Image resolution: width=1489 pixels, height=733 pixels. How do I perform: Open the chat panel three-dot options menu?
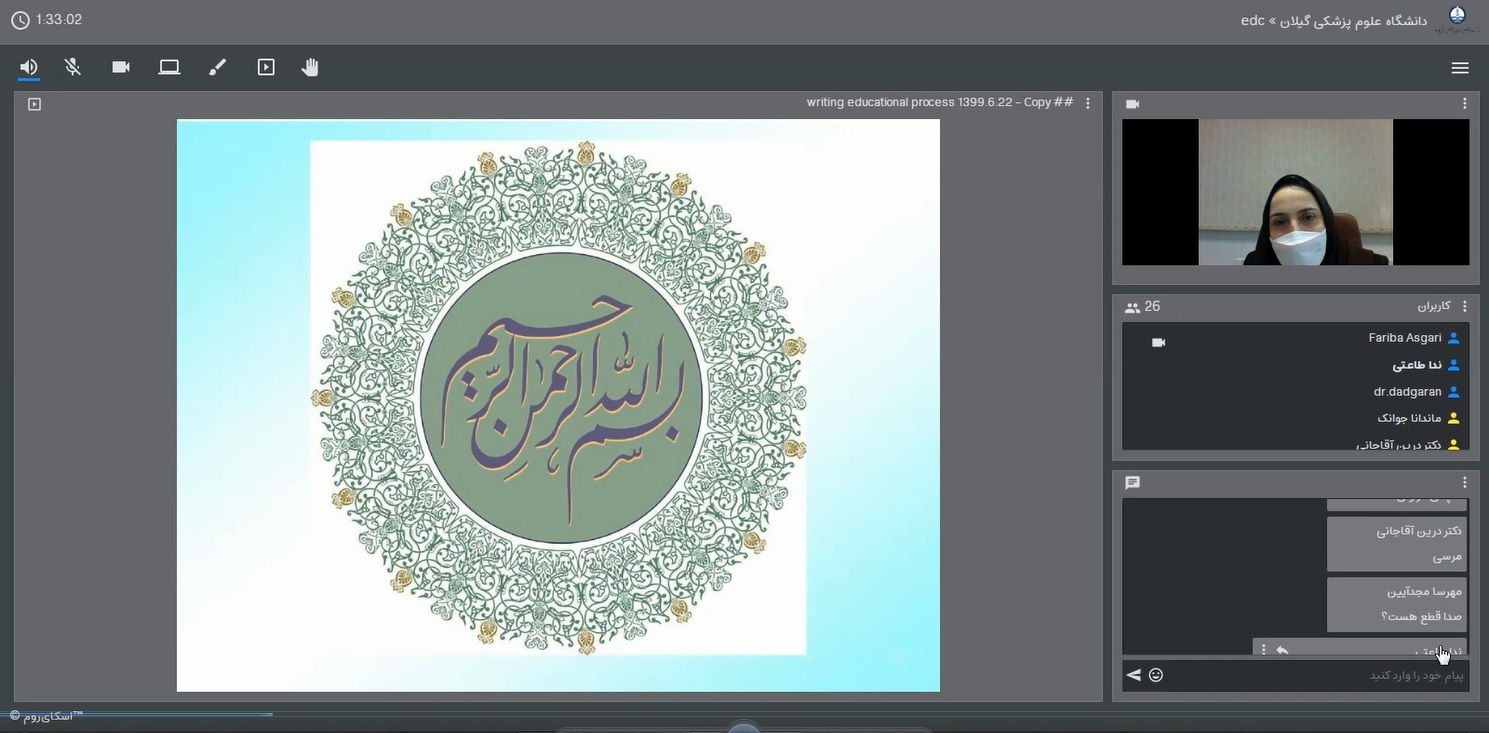click(x=1464, y=483)
